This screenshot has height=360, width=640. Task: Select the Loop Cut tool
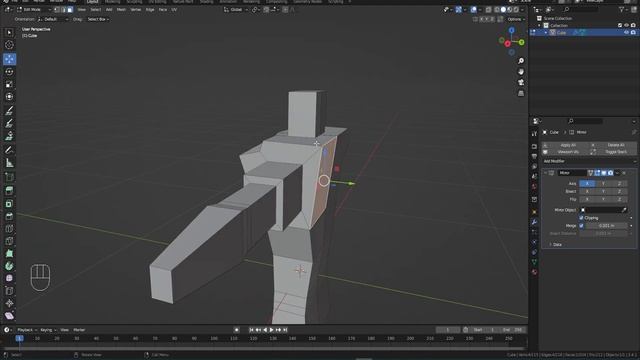click(x=9, y=229)
